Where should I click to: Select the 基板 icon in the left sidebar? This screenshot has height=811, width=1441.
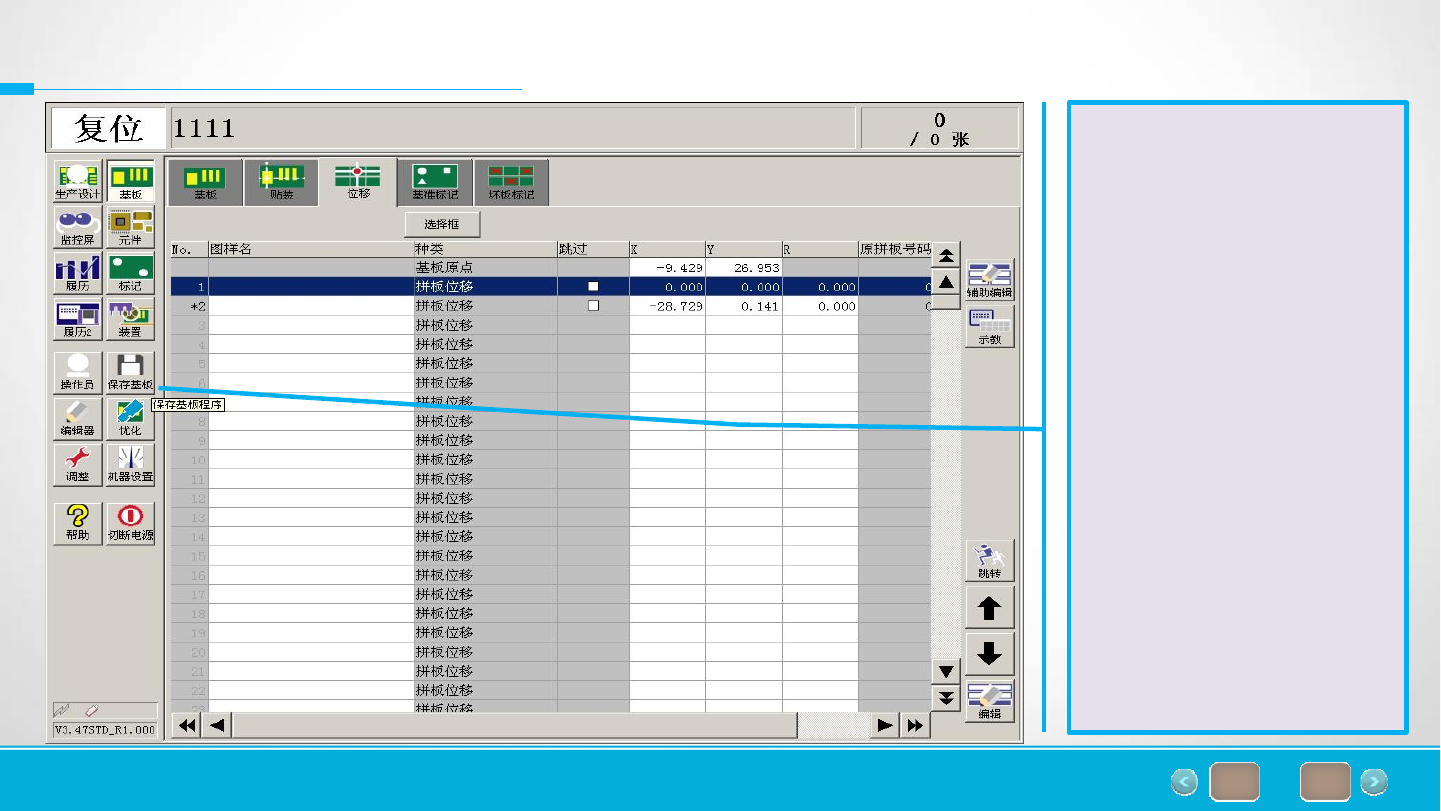click(x=130, y=181)
